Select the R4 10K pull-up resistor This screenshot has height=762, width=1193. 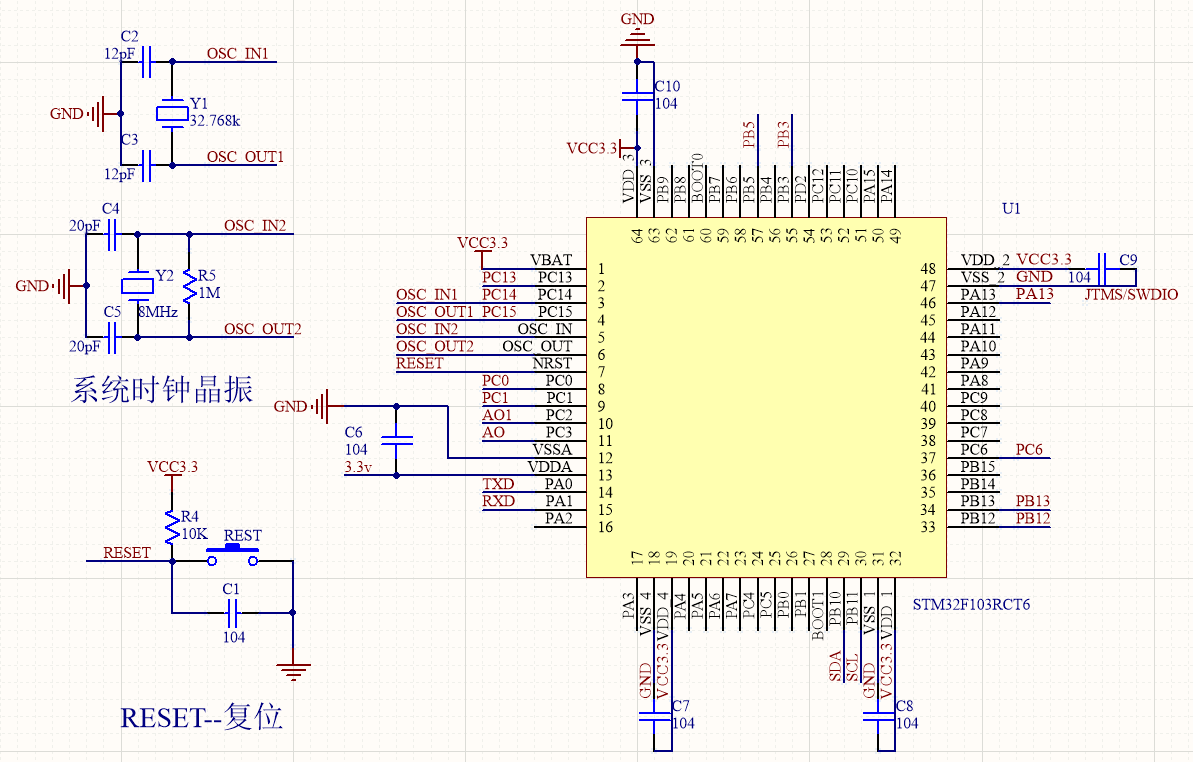(x=172, y=522)
